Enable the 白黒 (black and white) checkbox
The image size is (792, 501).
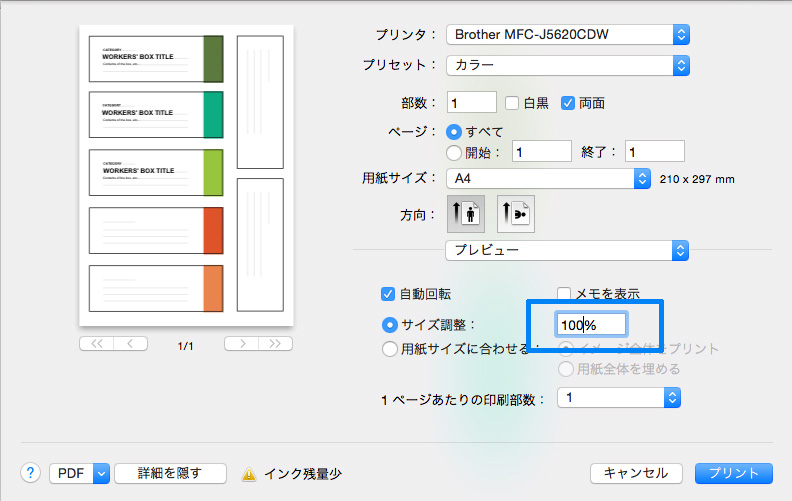[512, 102]
